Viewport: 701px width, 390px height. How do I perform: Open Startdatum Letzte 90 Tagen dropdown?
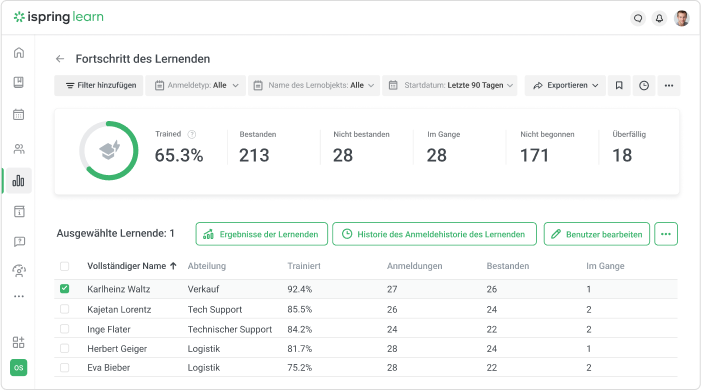450,85
